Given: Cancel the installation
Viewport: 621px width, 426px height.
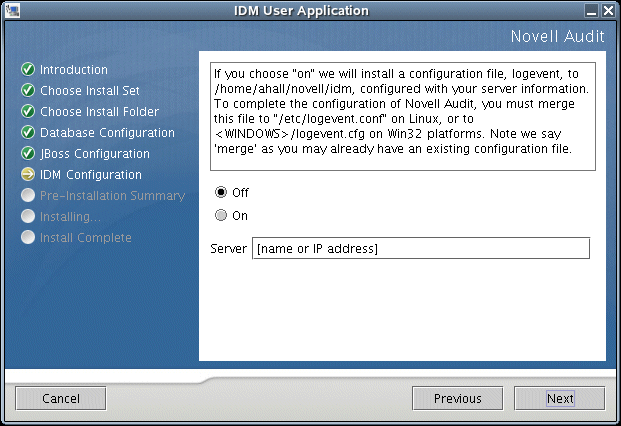Looking at the screenshot, I should click(x=61, y=398).
